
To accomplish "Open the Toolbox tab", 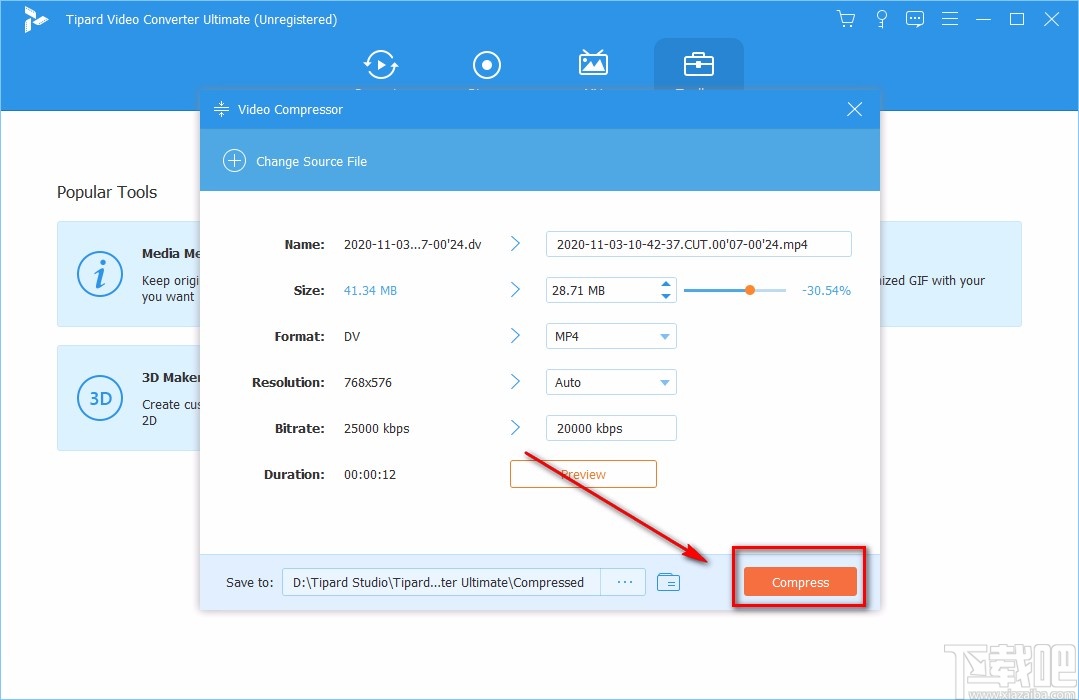I will (x=698, y=66).
